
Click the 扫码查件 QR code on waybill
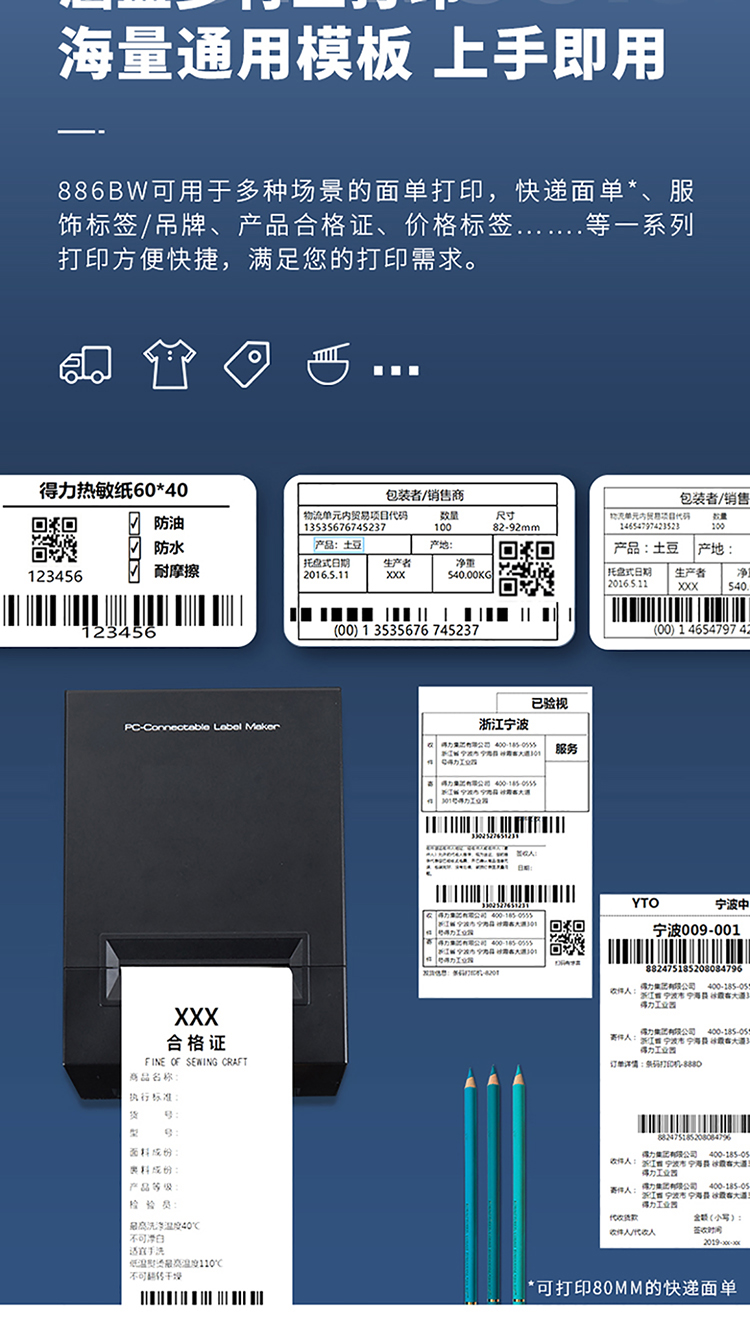(567, 938)
